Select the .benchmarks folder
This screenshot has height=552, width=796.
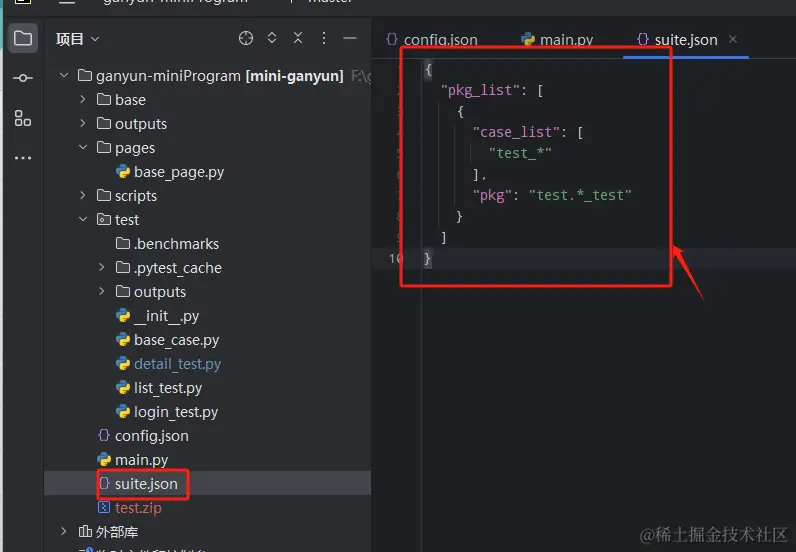point(168,244)
